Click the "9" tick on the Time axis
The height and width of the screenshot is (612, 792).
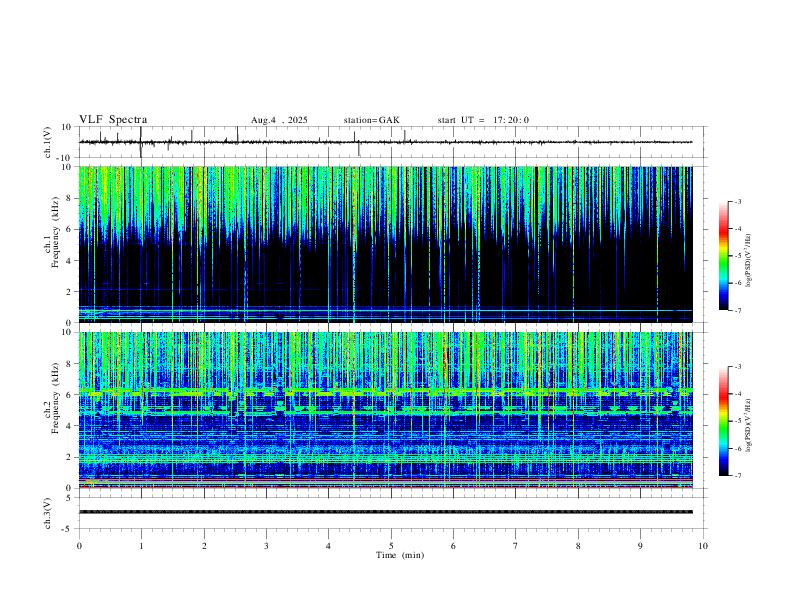[640, 546]
